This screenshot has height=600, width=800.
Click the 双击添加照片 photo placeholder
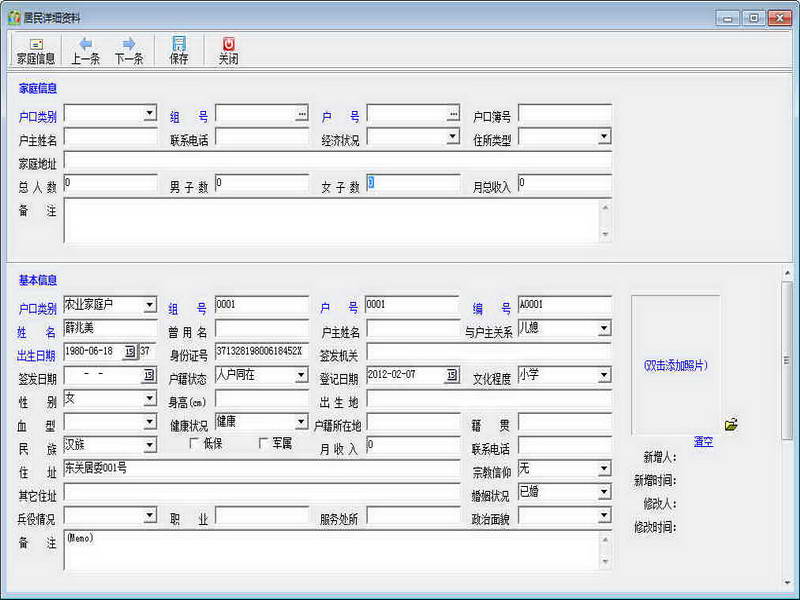coord(676,365)
